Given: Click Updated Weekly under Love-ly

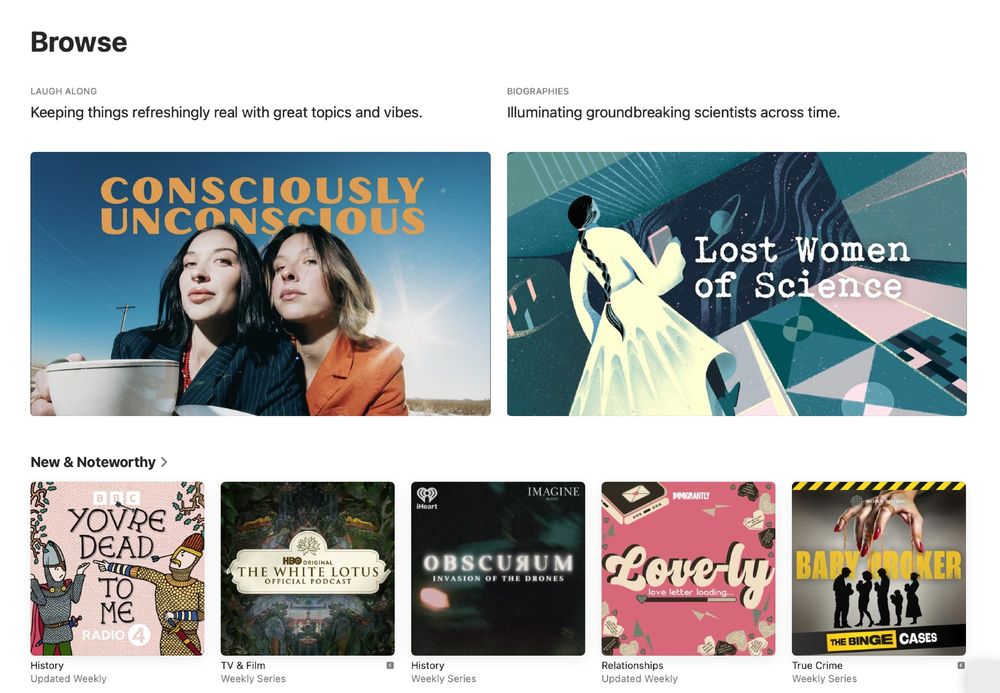Looking at the screenshot, I should pyautogui.click(x=640, y=678).
